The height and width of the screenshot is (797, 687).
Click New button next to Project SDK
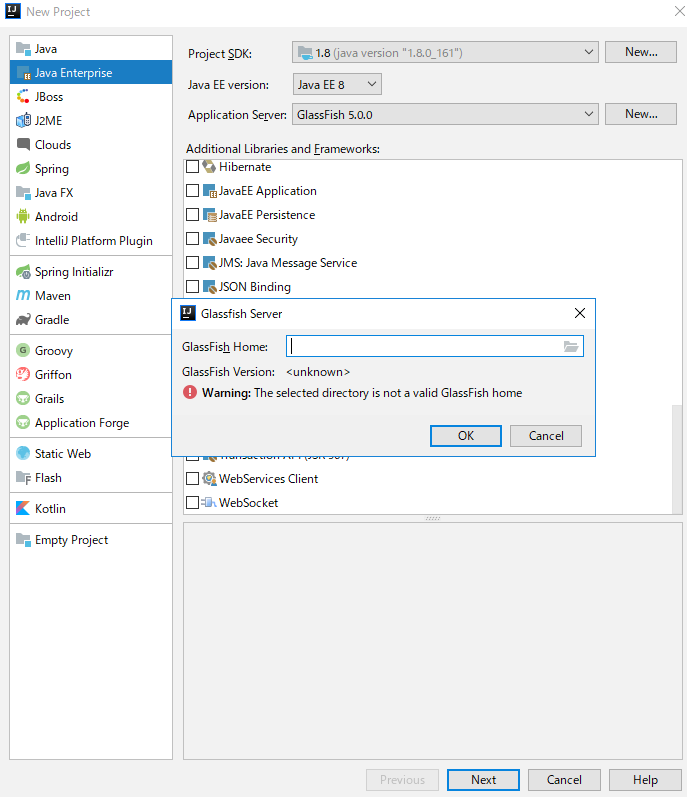tap(641, 52)
